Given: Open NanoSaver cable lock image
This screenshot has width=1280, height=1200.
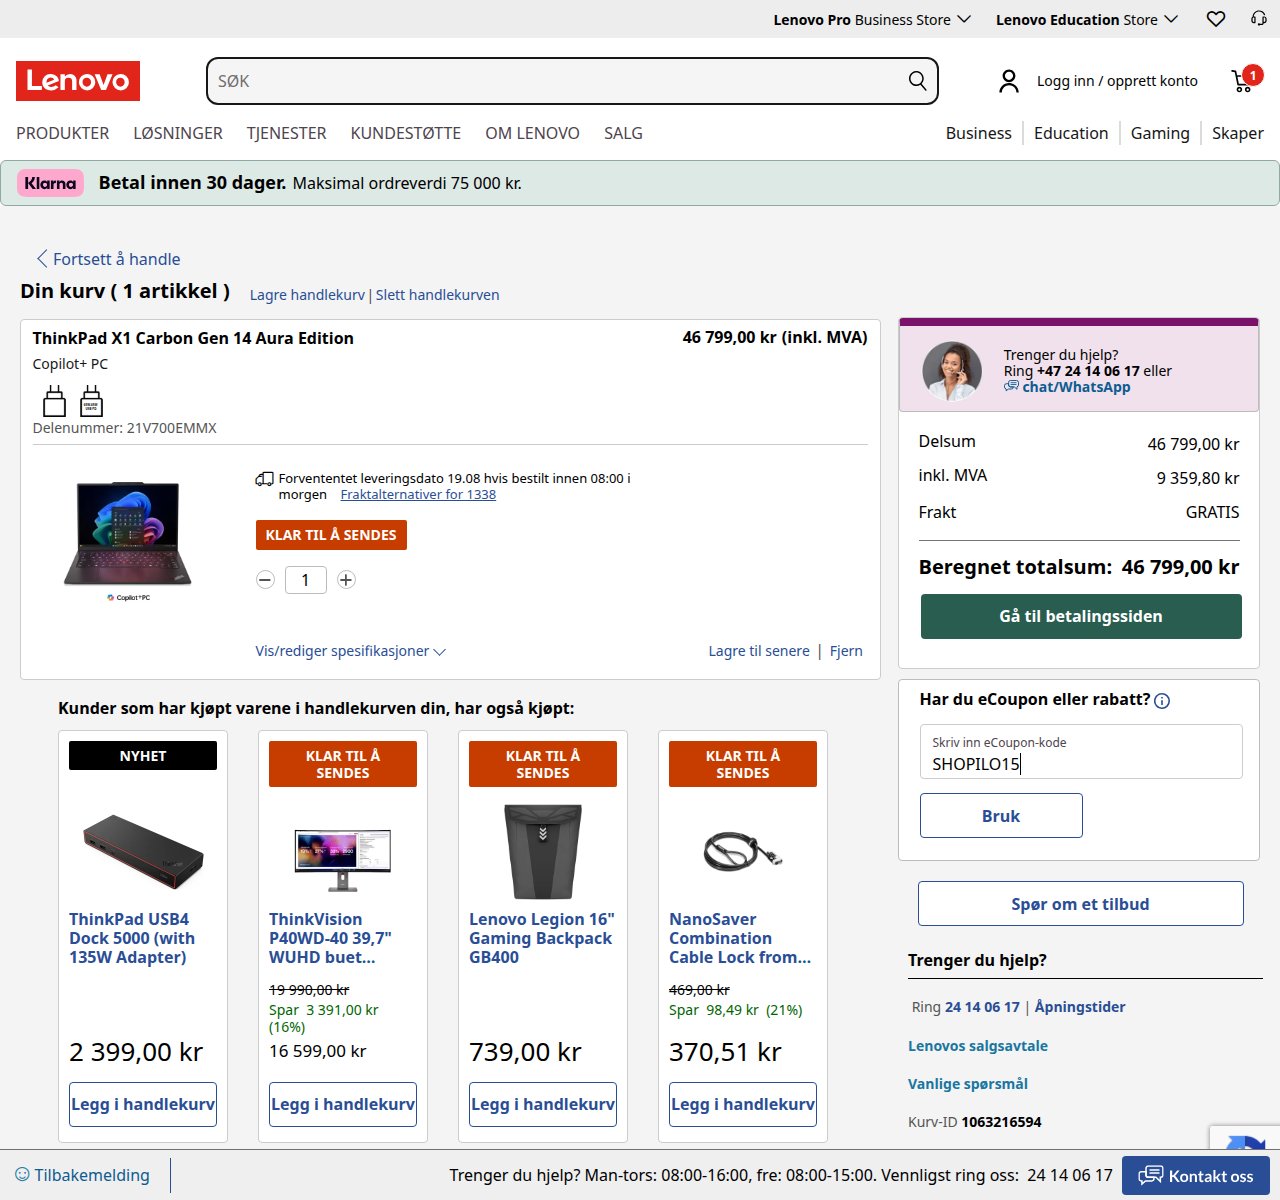Looking at the screenshot, I should pos(743,852).
